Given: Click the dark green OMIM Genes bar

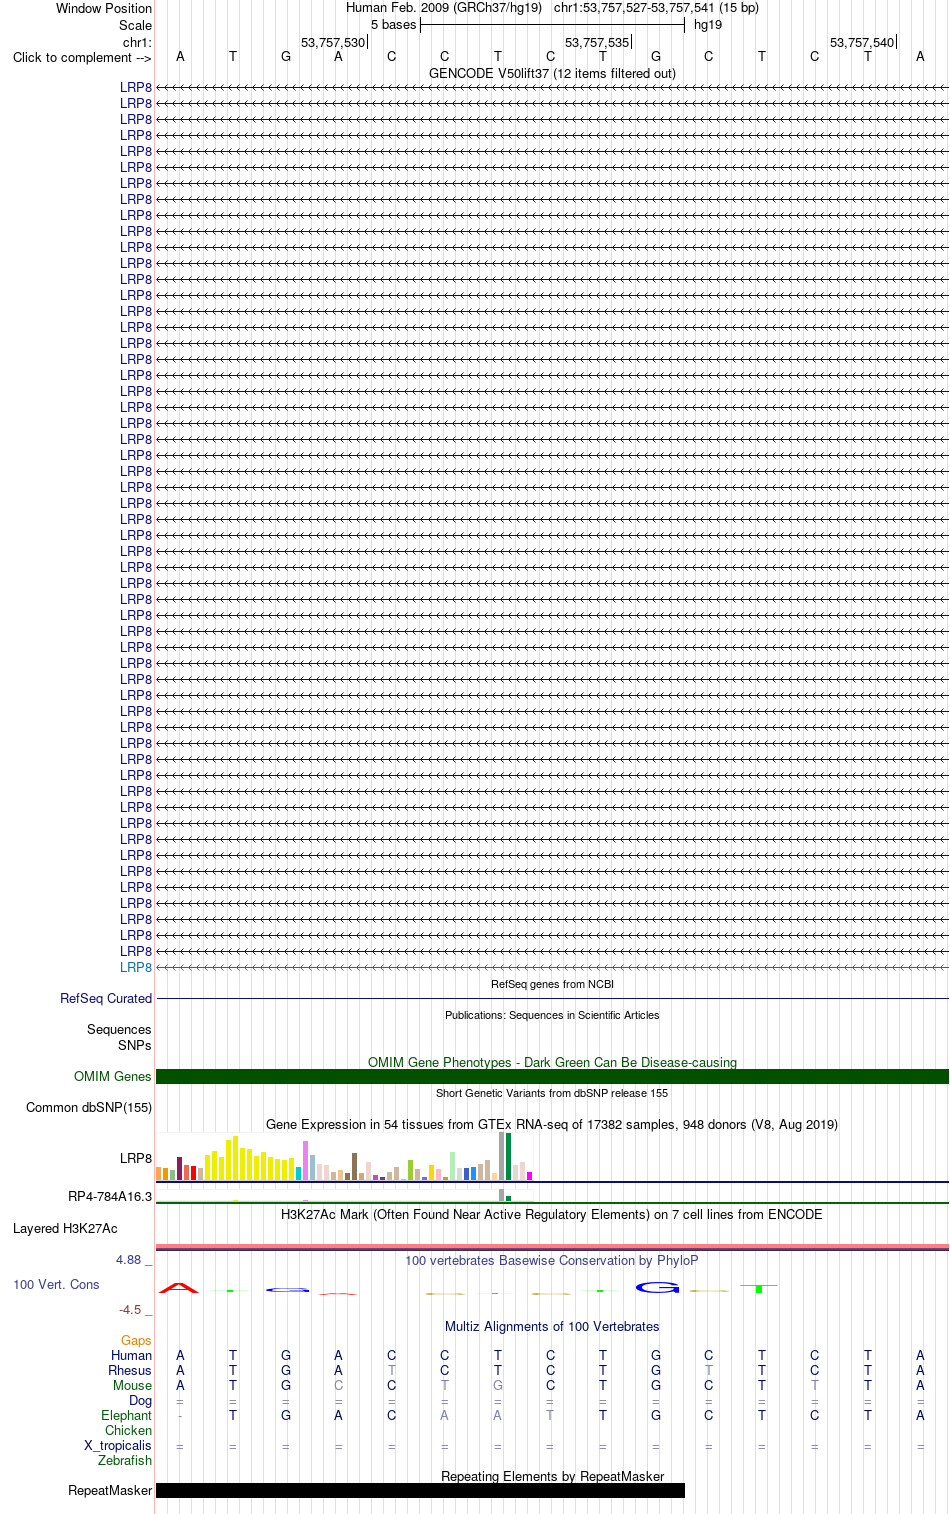Looking at the screenshot, I should (552, 1076).
